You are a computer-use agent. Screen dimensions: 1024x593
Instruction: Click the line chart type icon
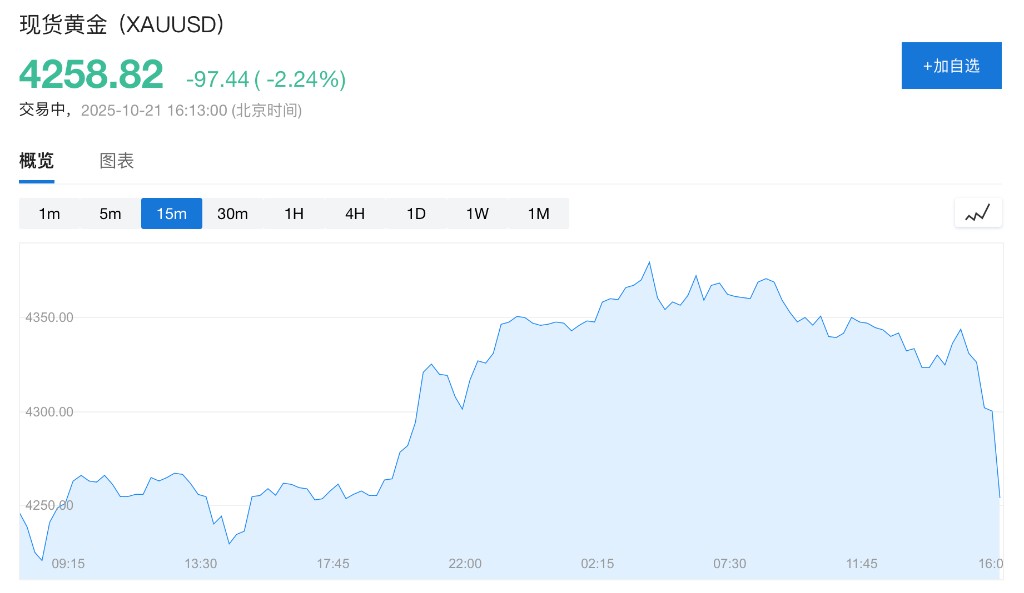coord(978,213)
